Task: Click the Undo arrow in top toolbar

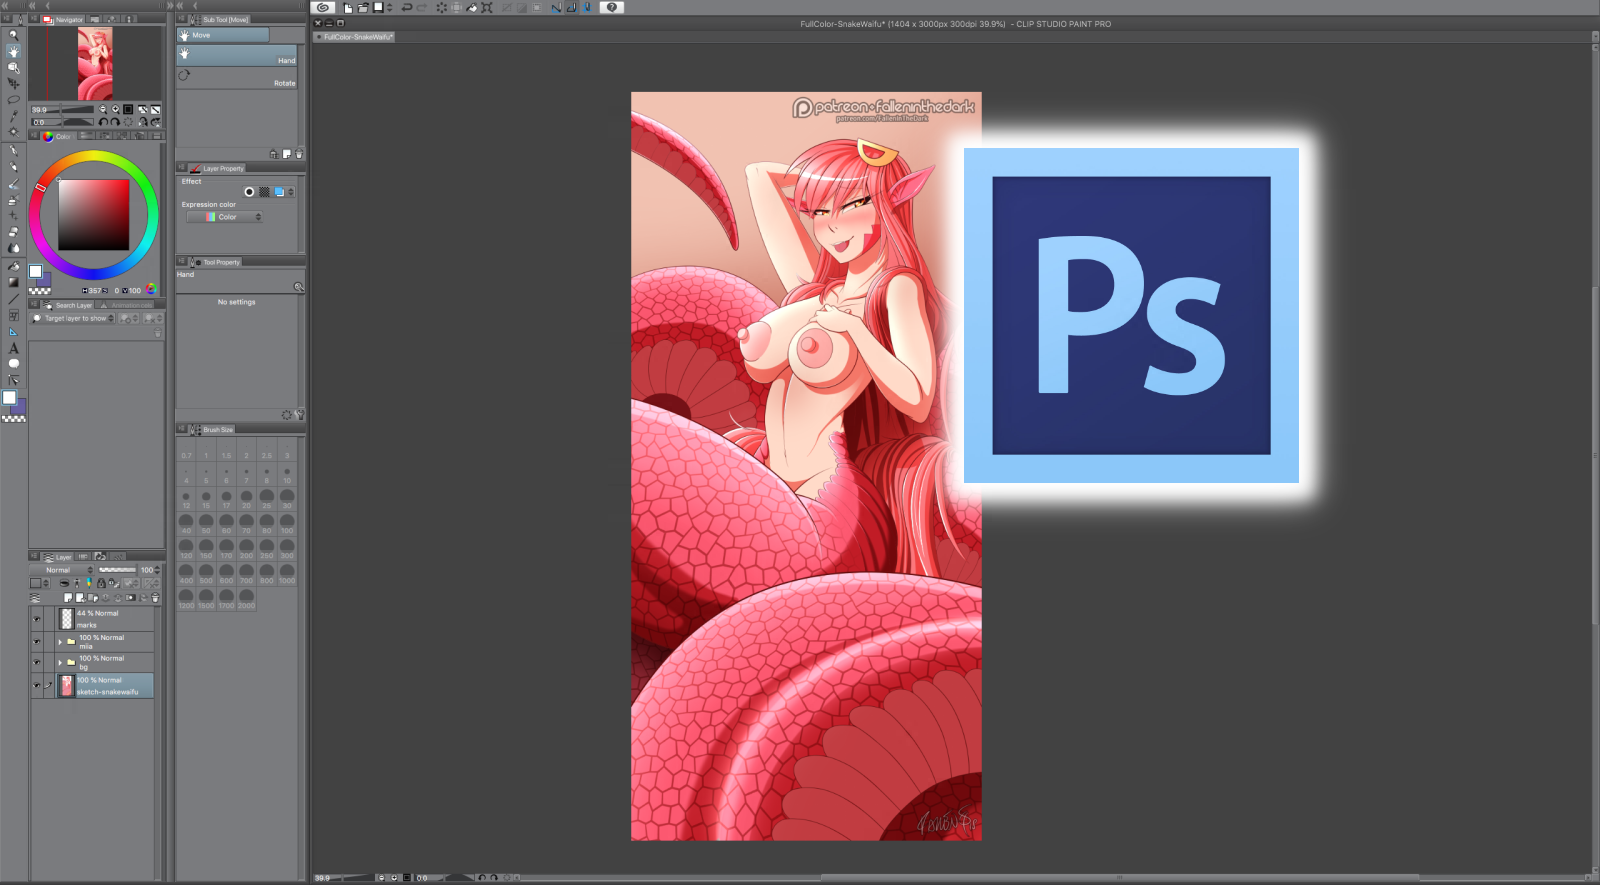Action: pos(406,7)
